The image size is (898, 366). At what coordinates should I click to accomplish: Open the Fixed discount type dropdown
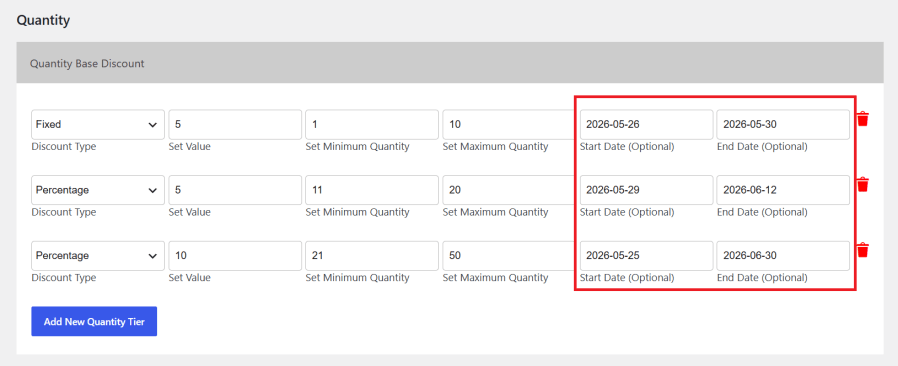tap(98, 124)
